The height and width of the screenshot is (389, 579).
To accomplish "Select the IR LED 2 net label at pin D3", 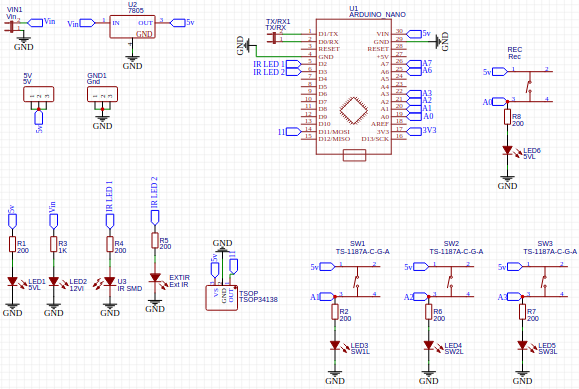I will coord(277,72).
